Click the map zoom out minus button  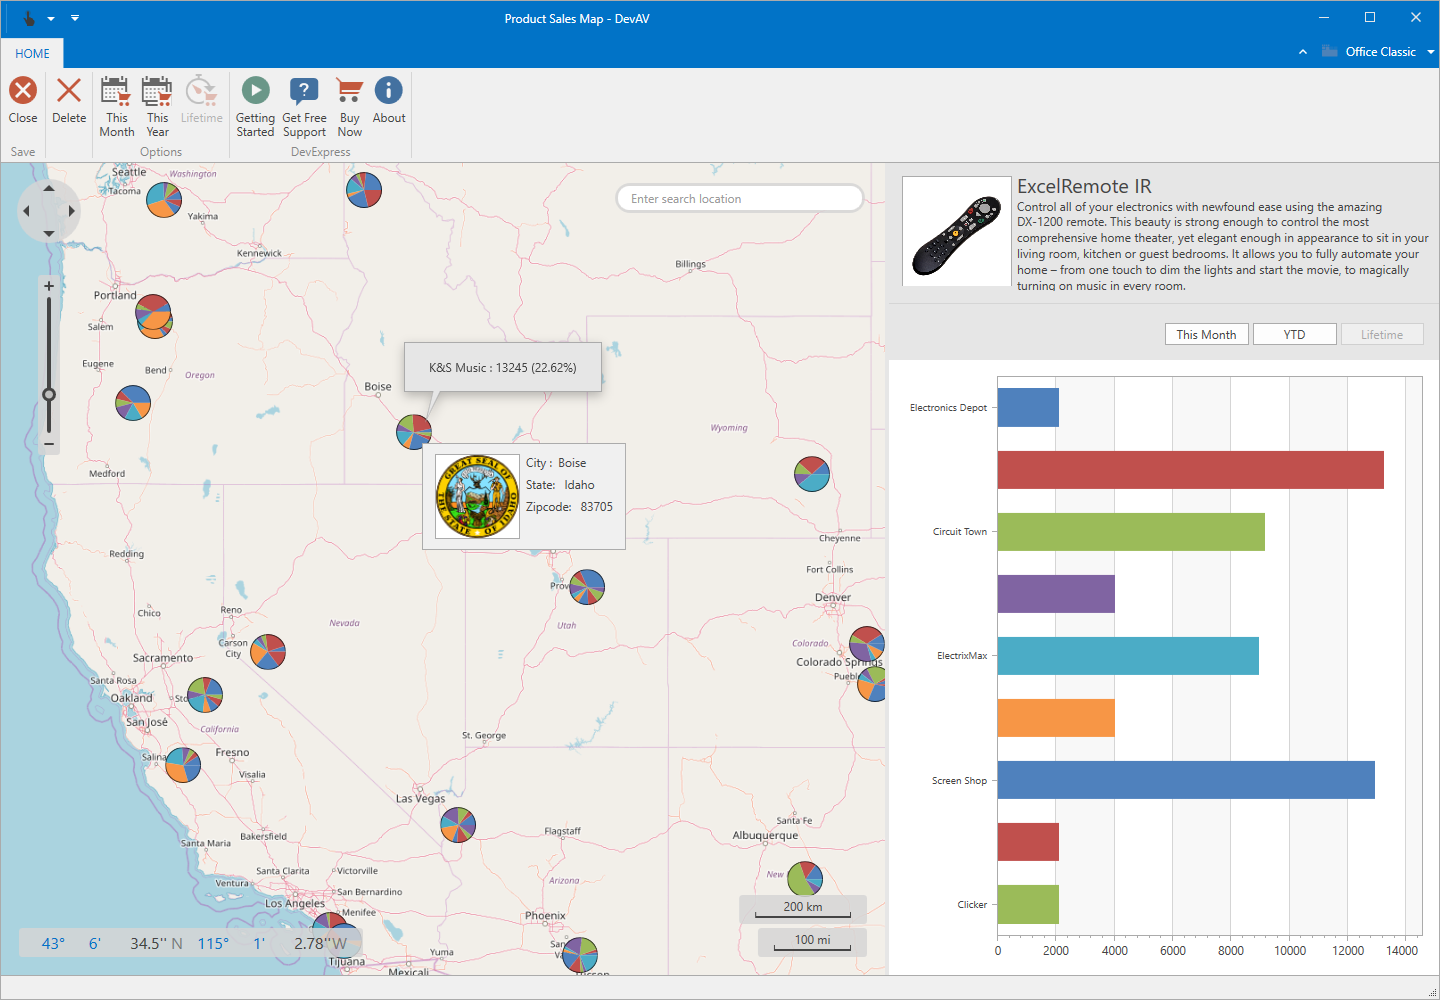tap(49, 443)
